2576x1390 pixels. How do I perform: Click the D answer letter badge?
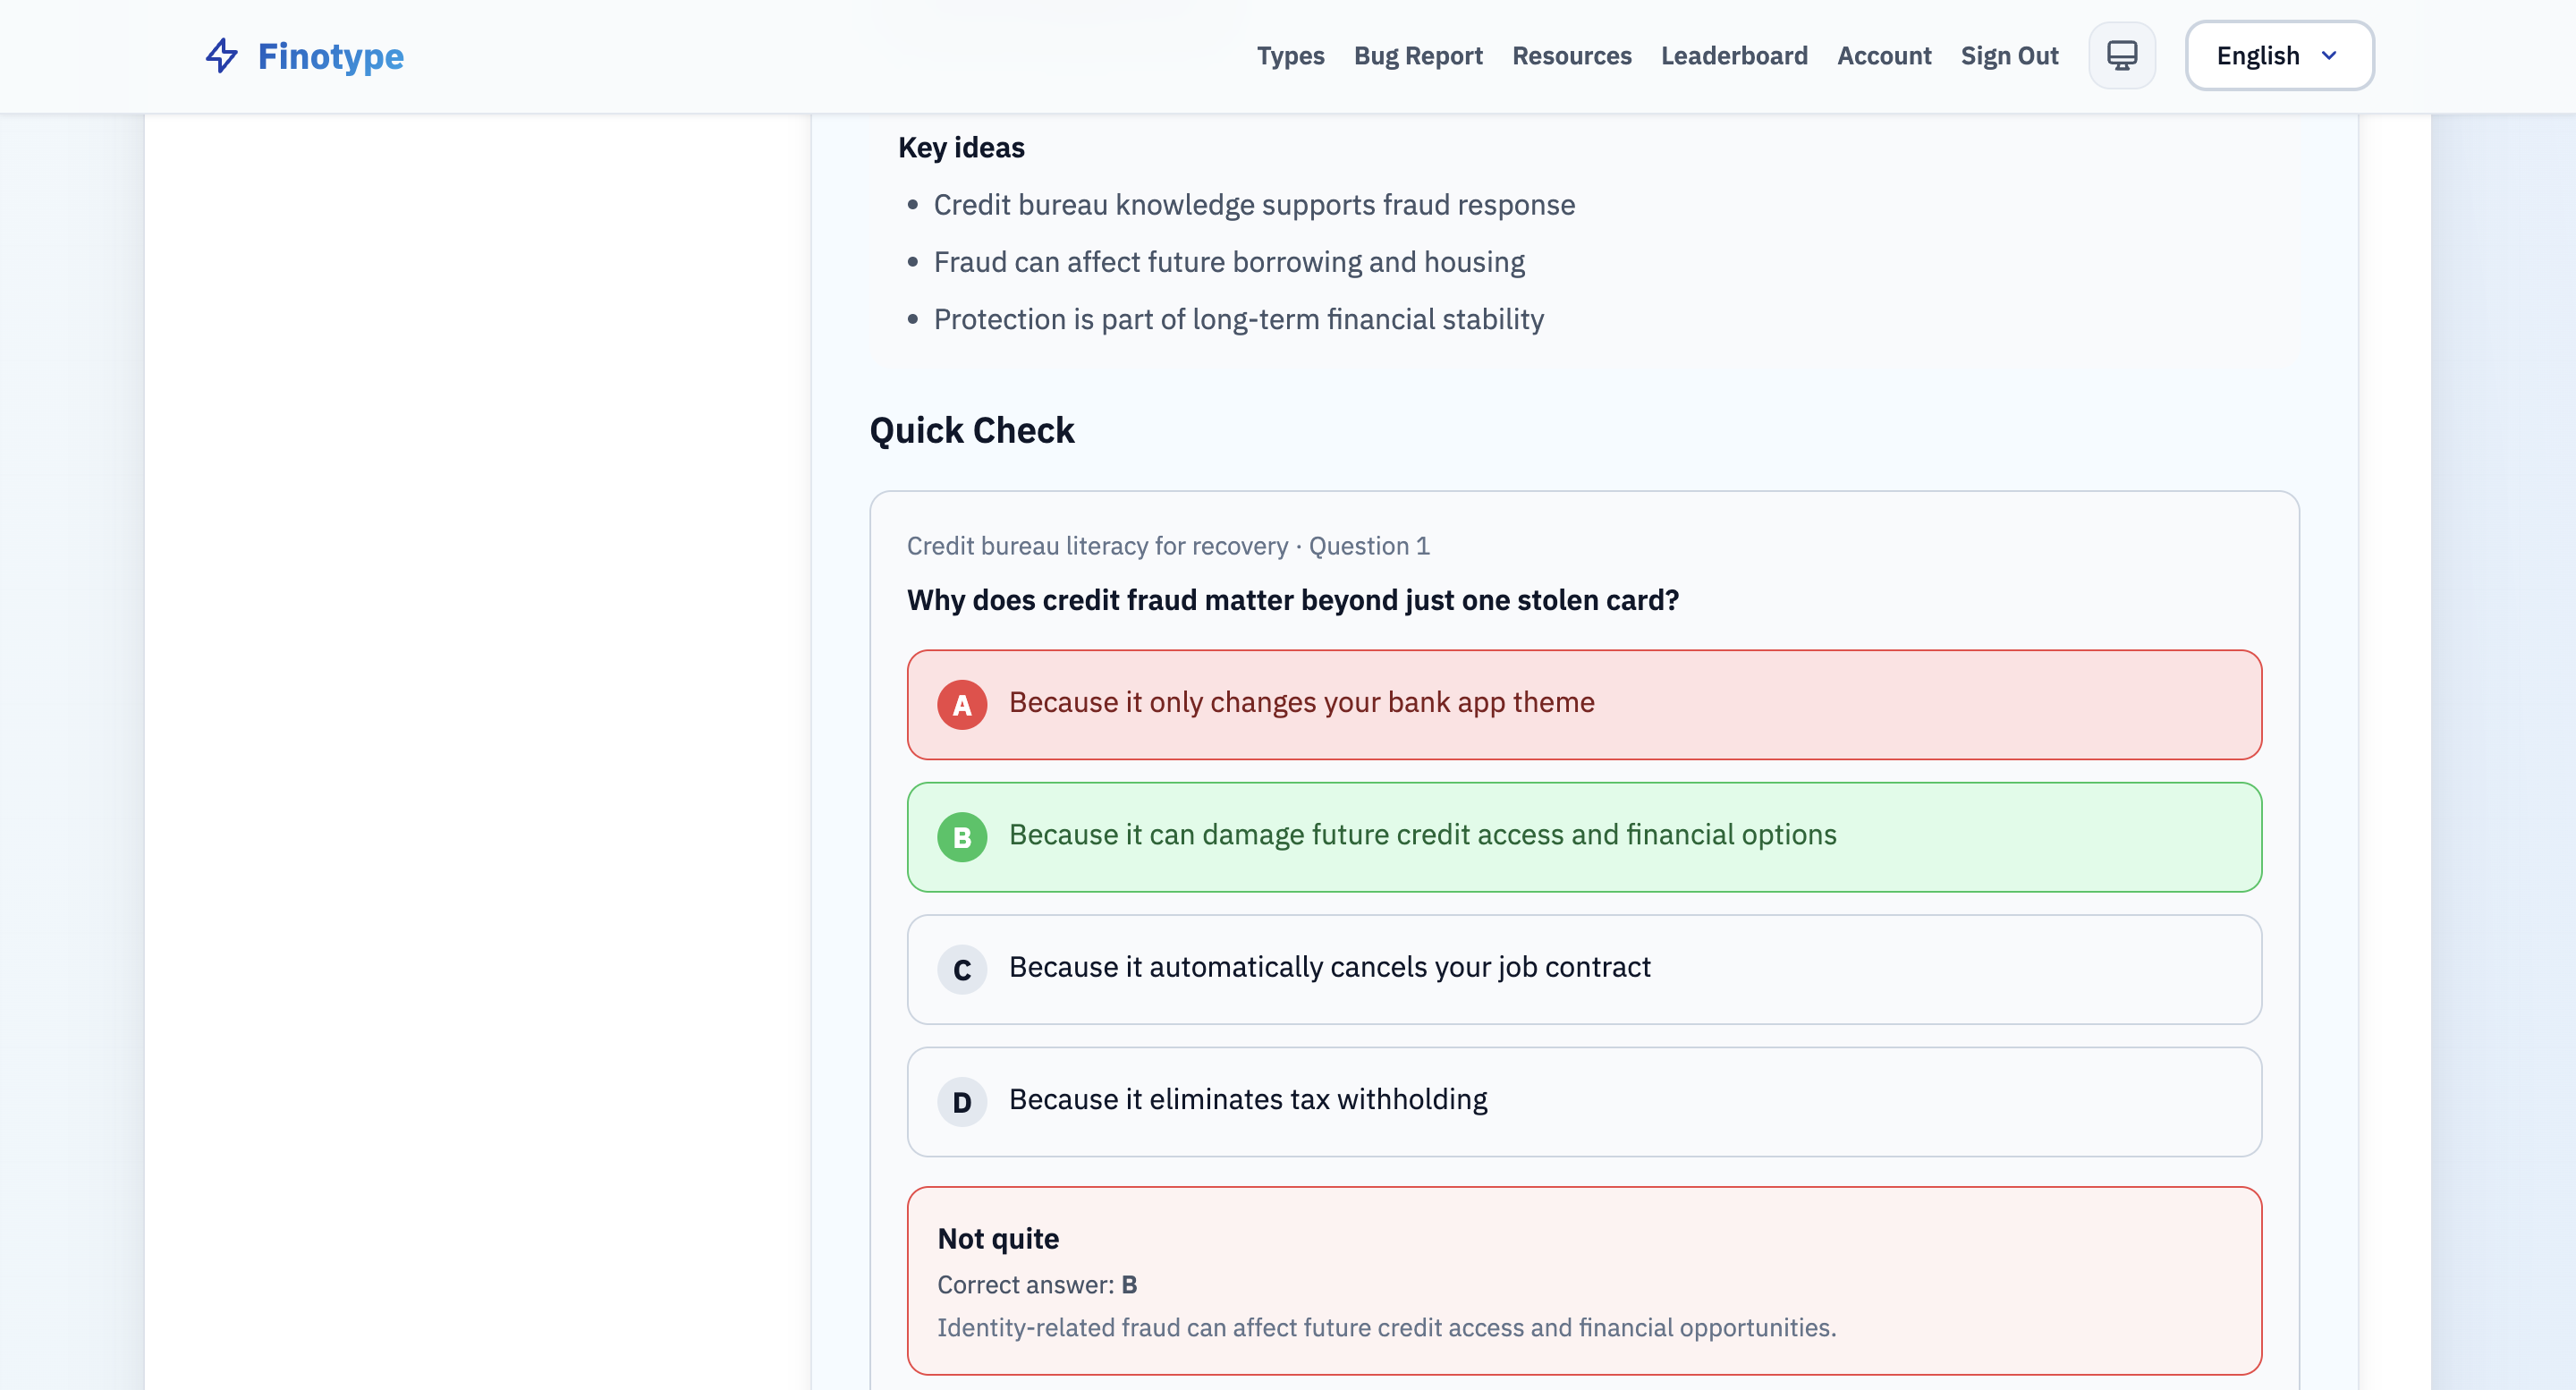[x=961, y=1102]
